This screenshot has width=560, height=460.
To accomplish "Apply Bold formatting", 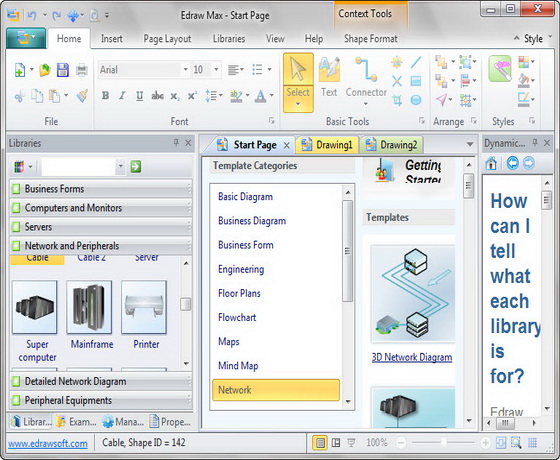I will 105,96.
